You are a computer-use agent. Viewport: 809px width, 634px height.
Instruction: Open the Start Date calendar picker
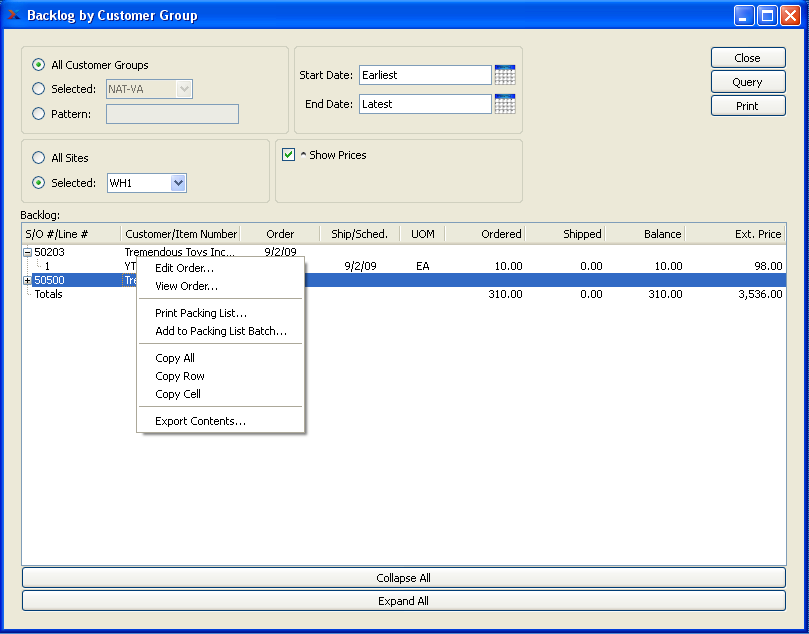click(505, 75)
